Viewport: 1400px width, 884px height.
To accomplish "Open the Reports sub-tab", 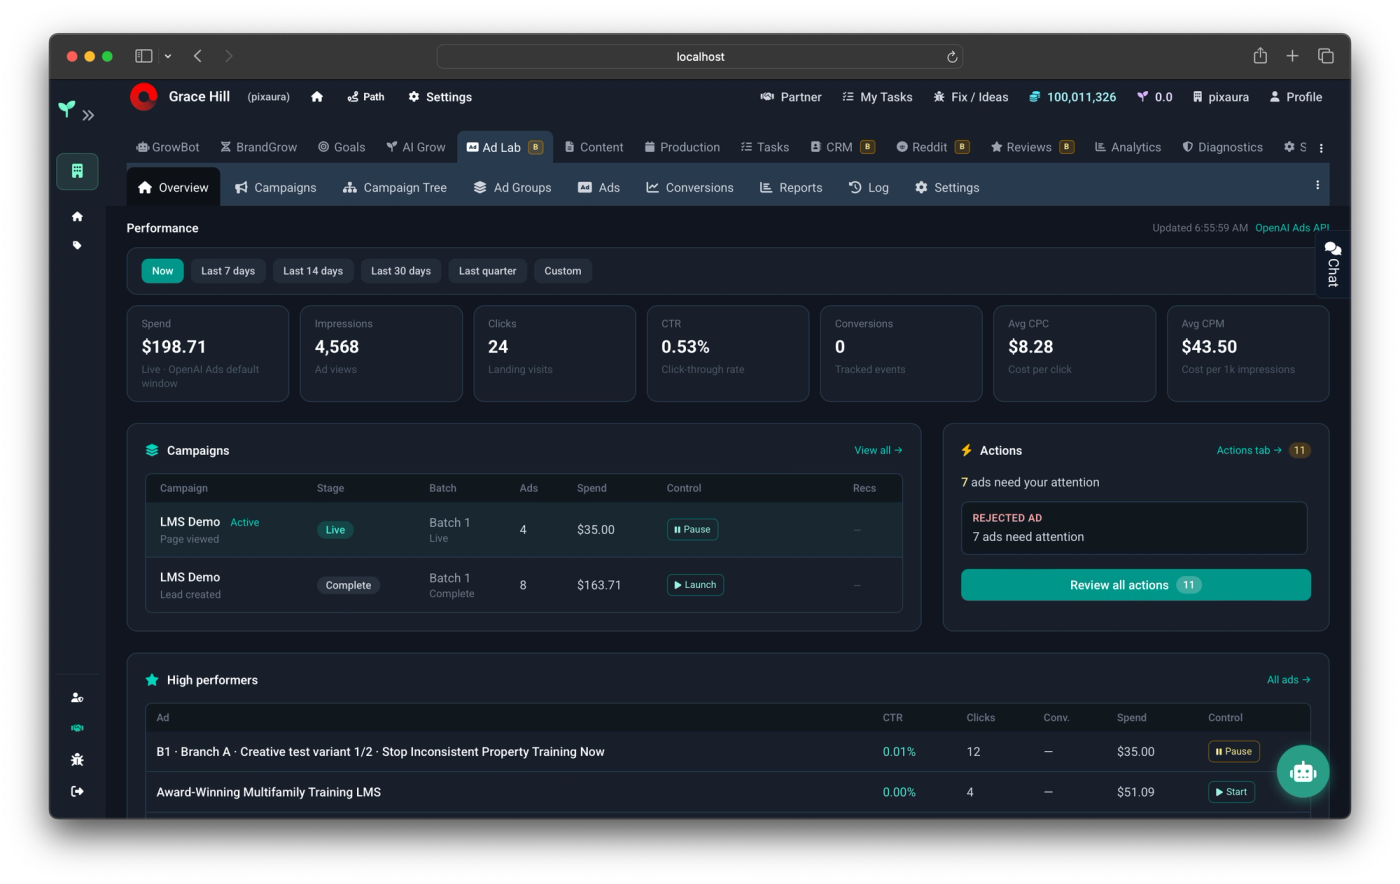I will coord(790,187).
